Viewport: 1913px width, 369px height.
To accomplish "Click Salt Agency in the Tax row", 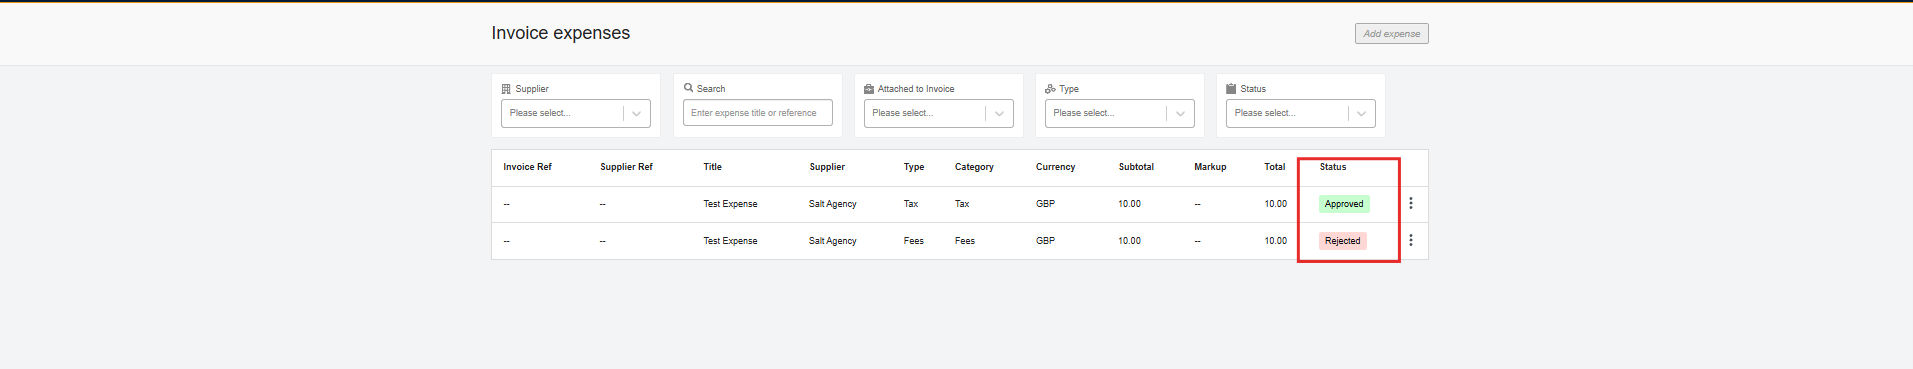I will click(x=833, y=204).
